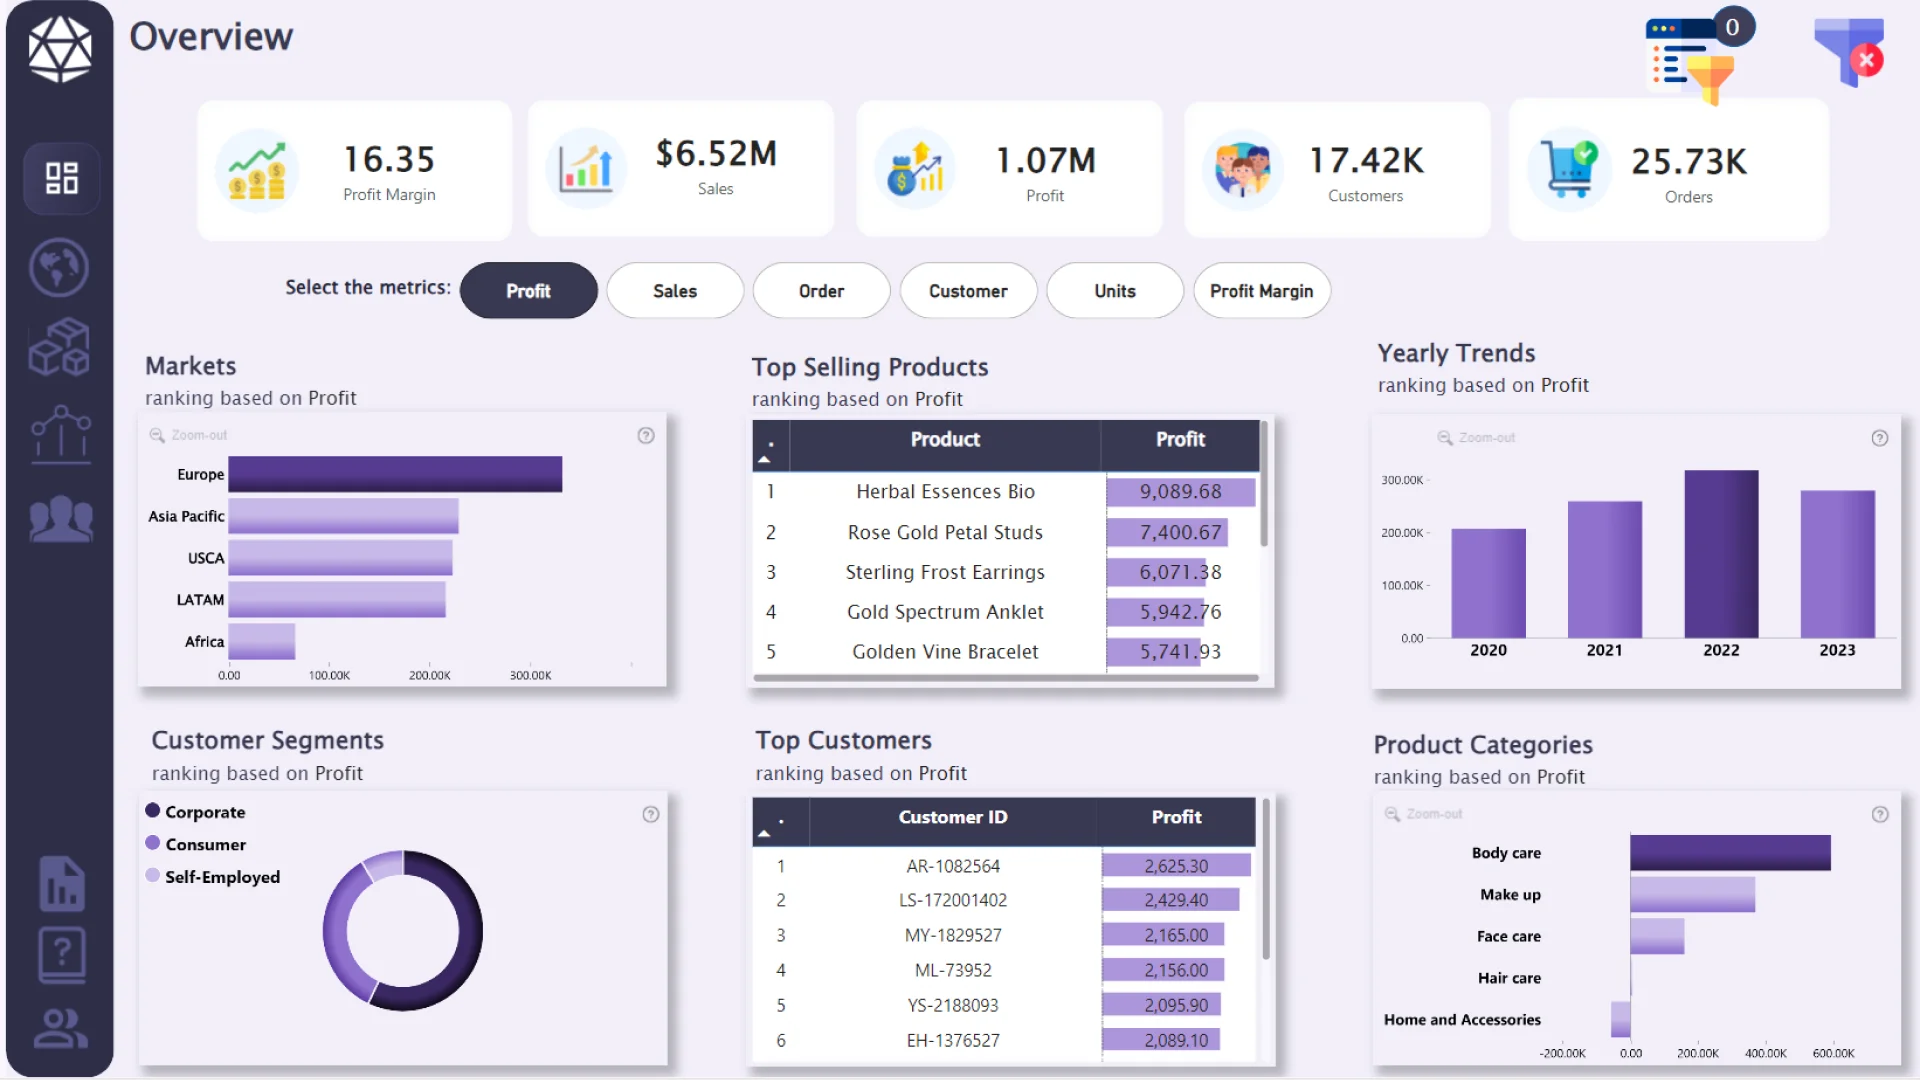Select the Order metric
The width and height of the screenshot is (1920, 1080).
pos(821,291)
